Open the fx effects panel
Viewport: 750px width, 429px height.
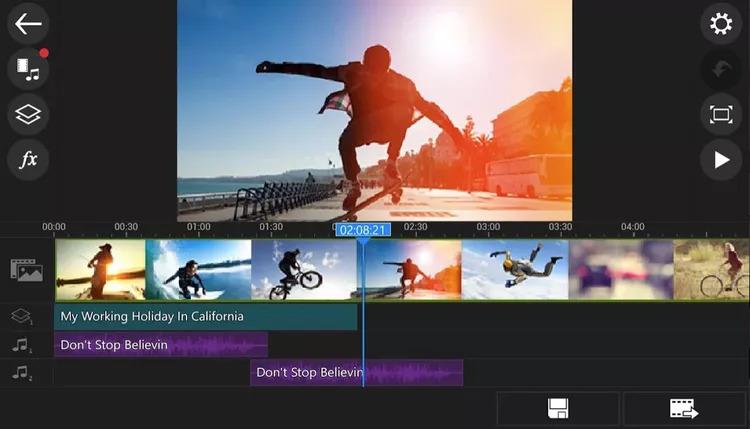tap(28, 160)
